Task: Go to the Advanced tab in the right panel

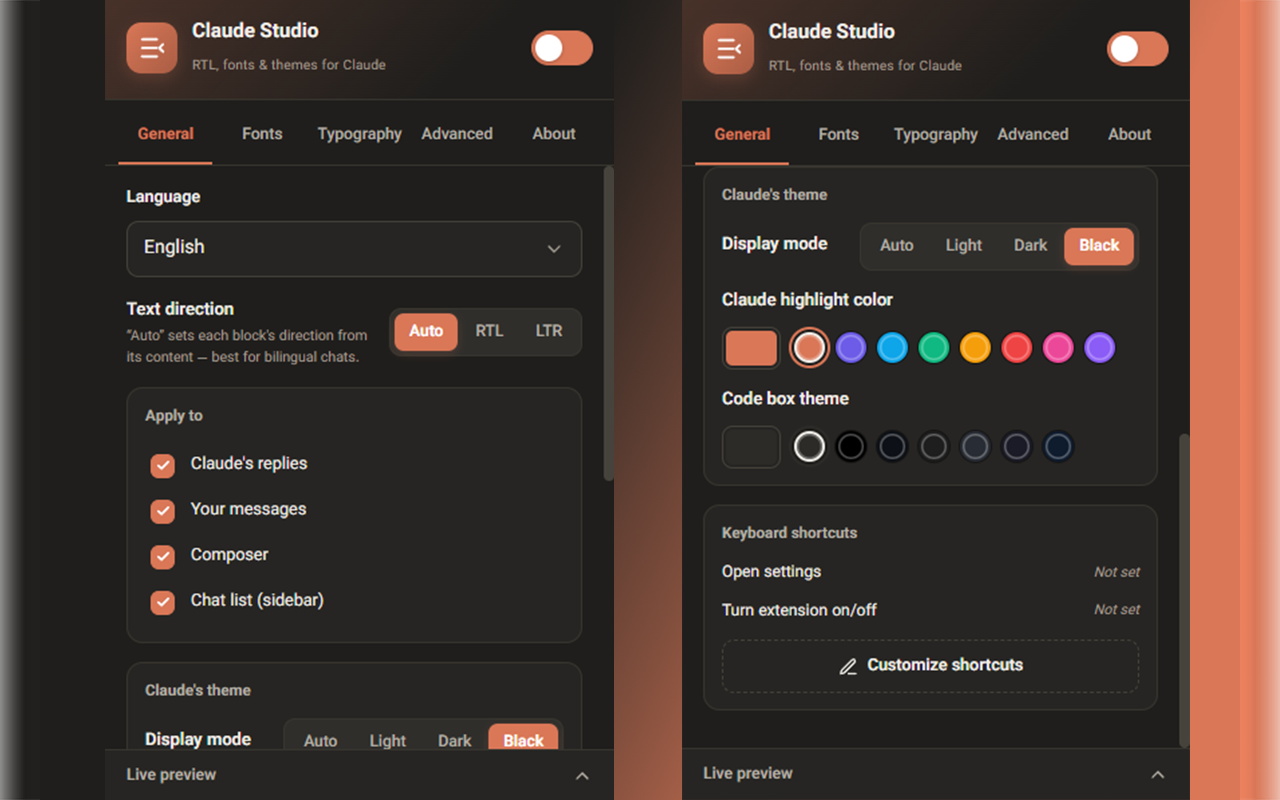Action: coord(1033,134)
